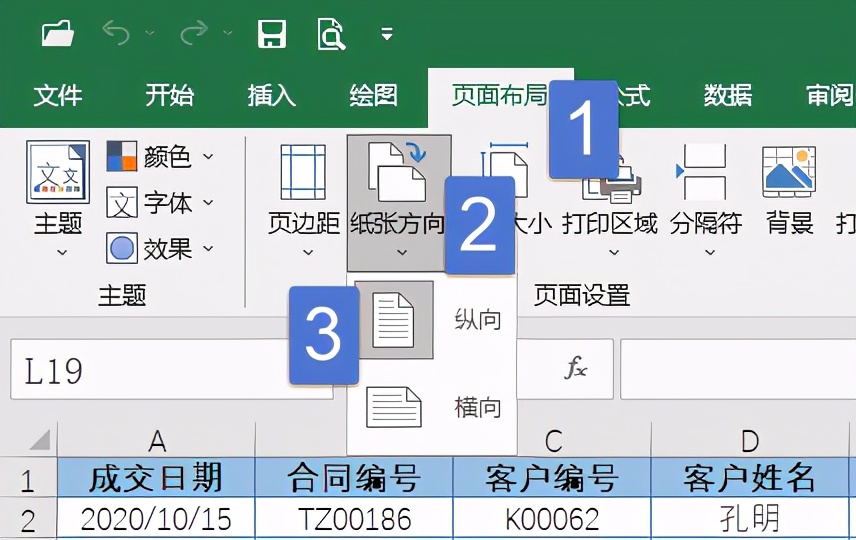The width and height of the screenshot is (856, 540).
Task: Select column D header
Action: click(750, 440)
